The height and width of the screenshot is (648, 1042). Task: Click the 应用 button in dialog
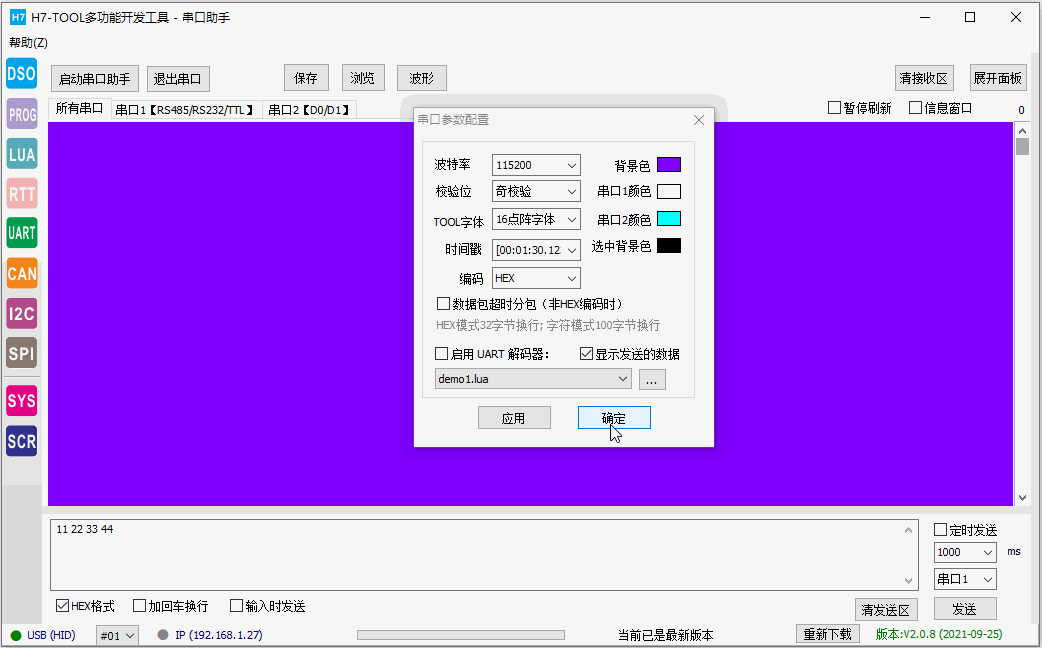click(514, 418)
